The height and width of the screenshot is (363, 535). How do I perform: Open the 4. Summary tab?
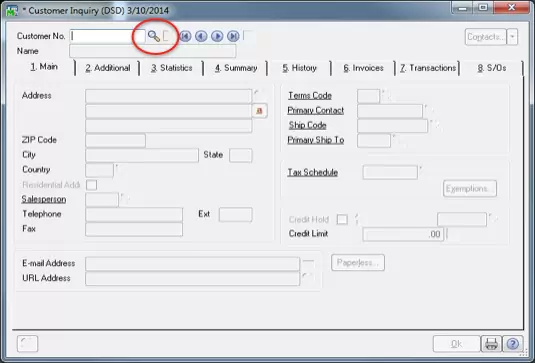coord(236,68)
